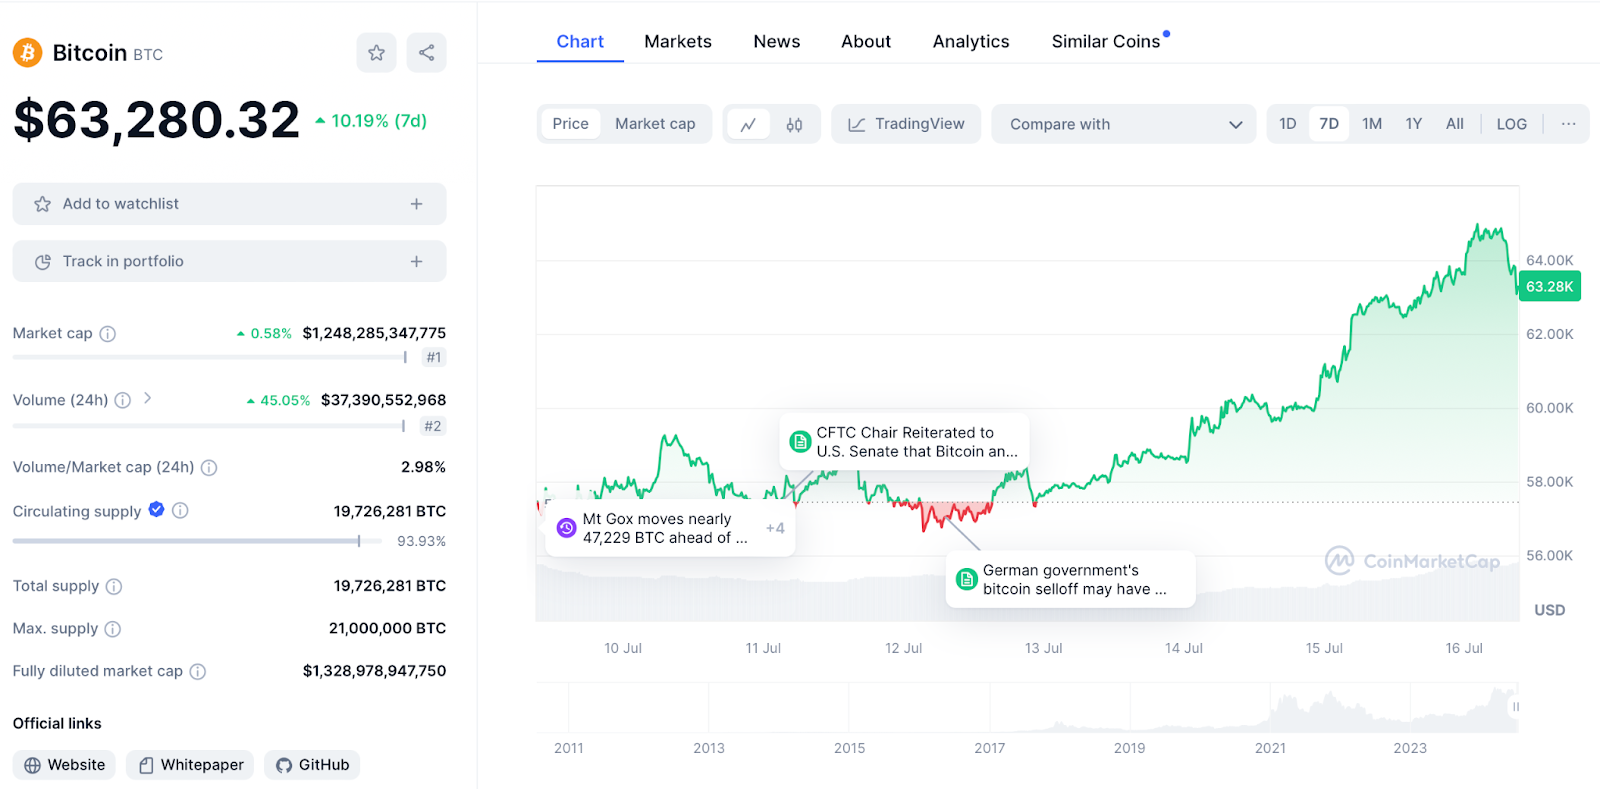Open Circulating supply info icon

pyautogui.click(x=180, y=510)
